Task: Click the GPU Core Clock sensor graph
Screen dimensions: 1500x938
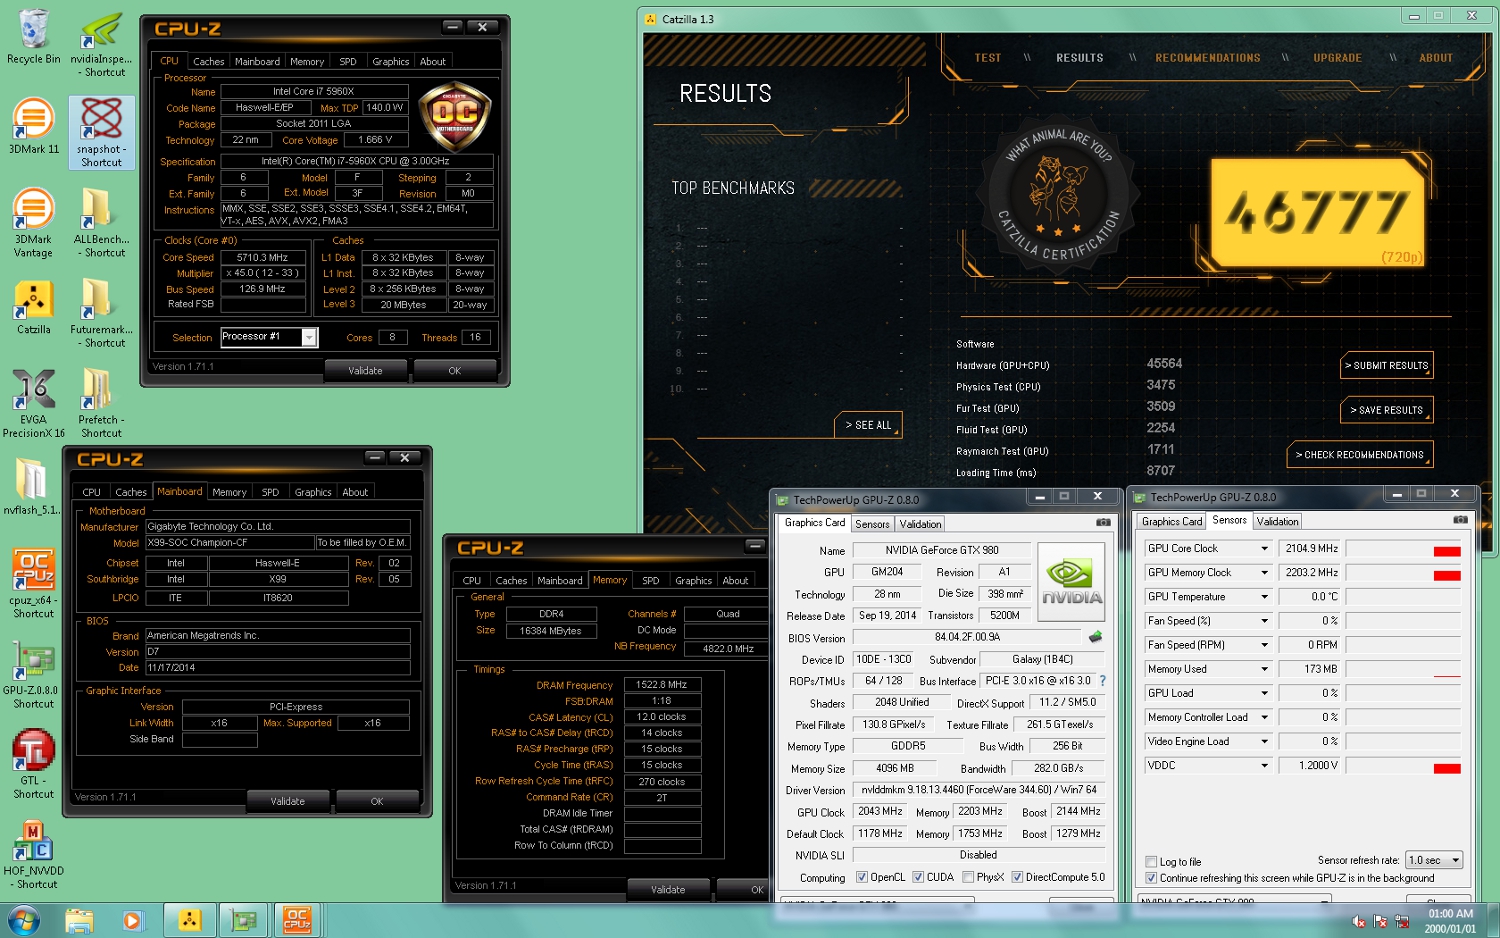Action: coord(1403,549)
